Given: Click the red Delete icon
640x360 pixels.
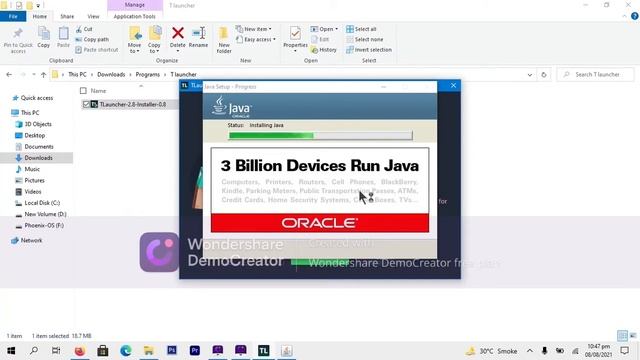Looking at the screenshot, I should point(178,33).
